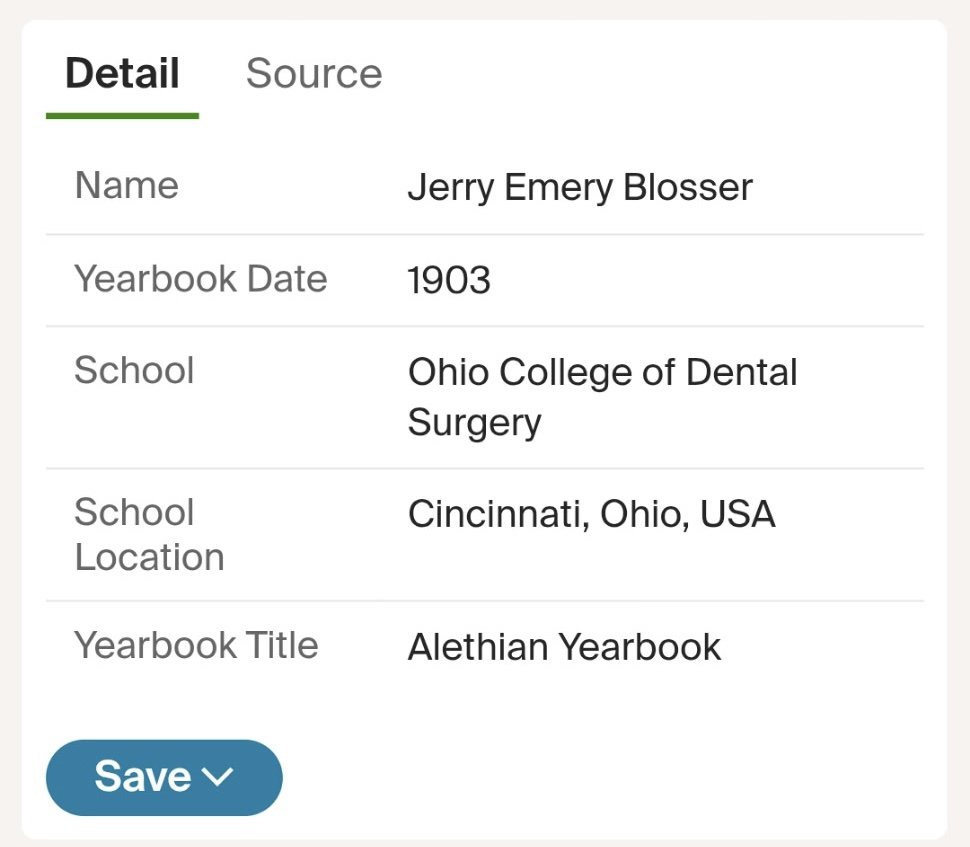Click the word 'Surgery' in School value

coord(474,422)
